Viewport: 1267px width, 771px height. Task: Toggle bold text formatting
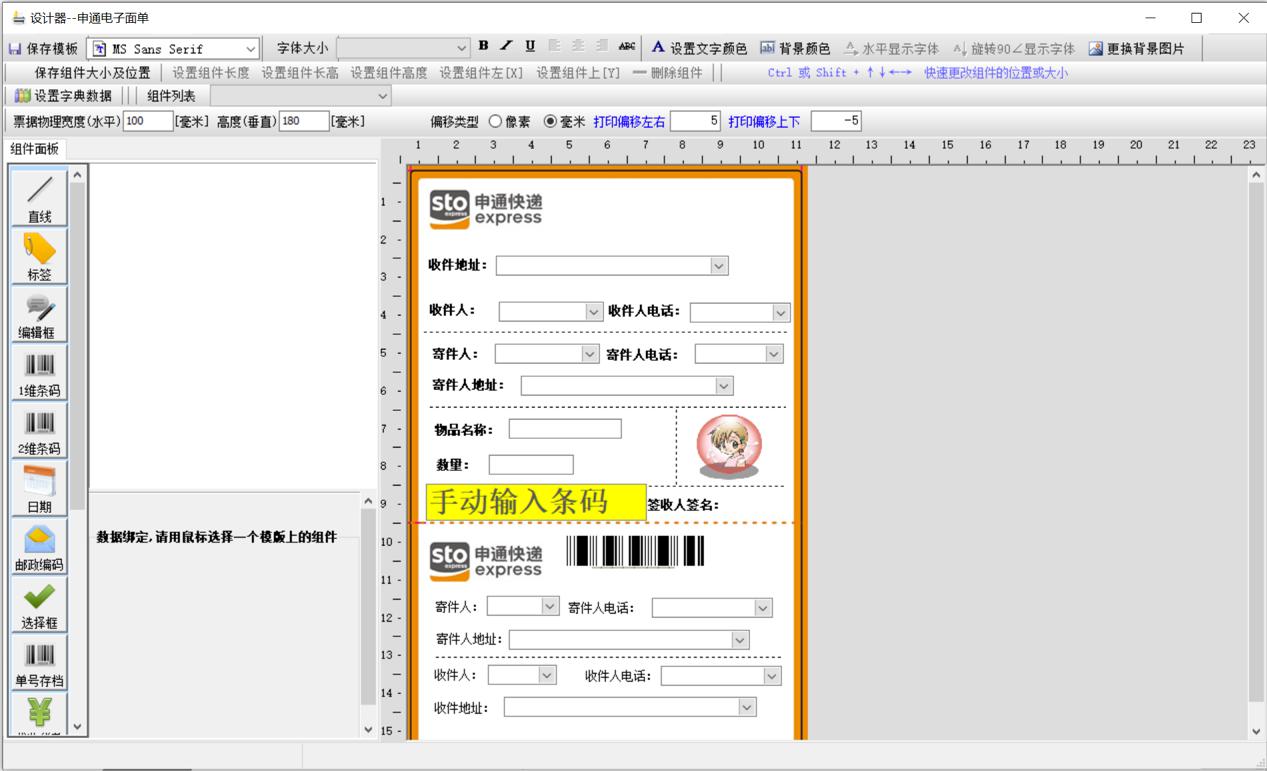[483, 46]
